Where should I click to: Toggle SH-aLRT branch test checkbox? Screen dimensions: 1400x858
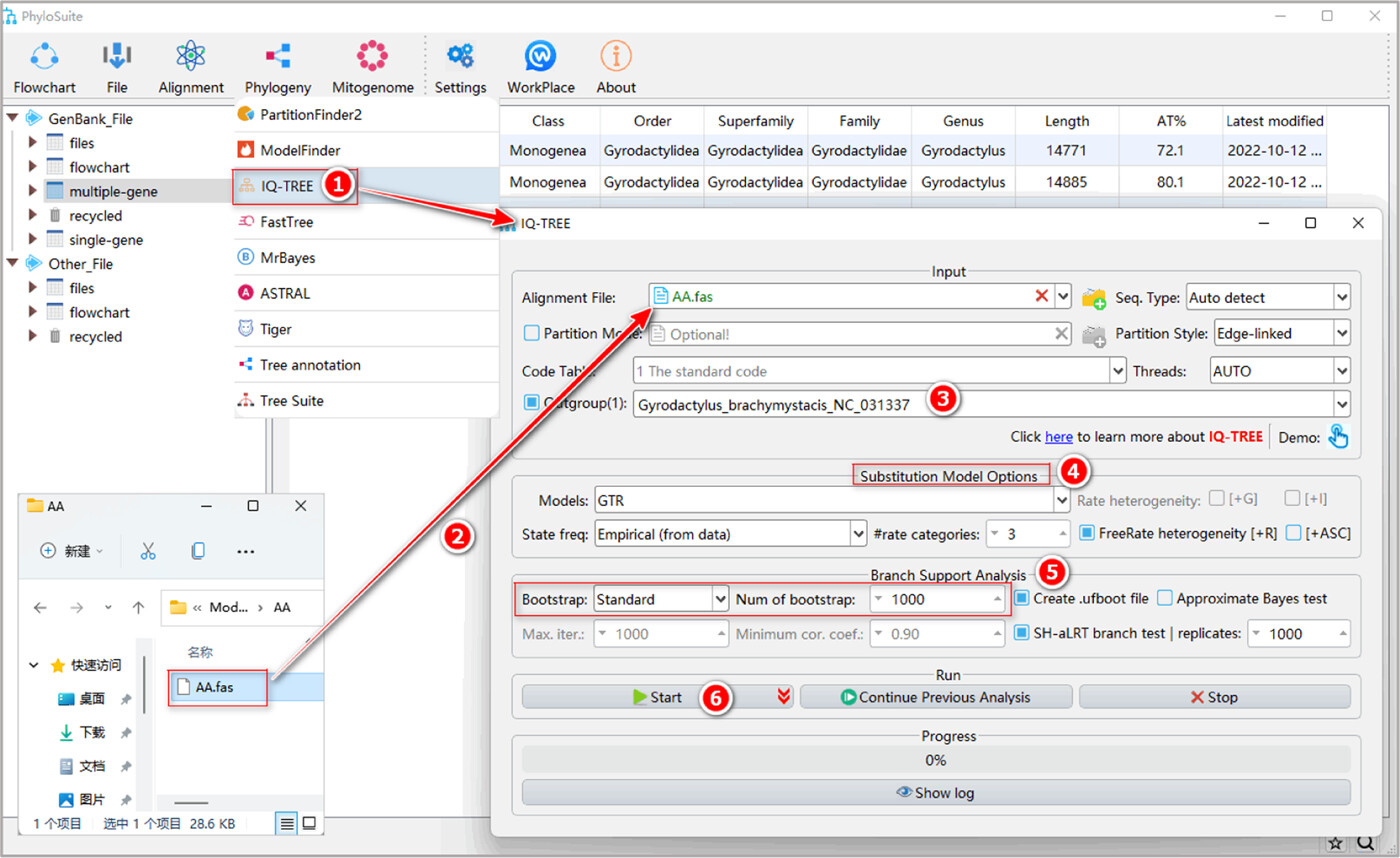click(x=1022, y=633)
